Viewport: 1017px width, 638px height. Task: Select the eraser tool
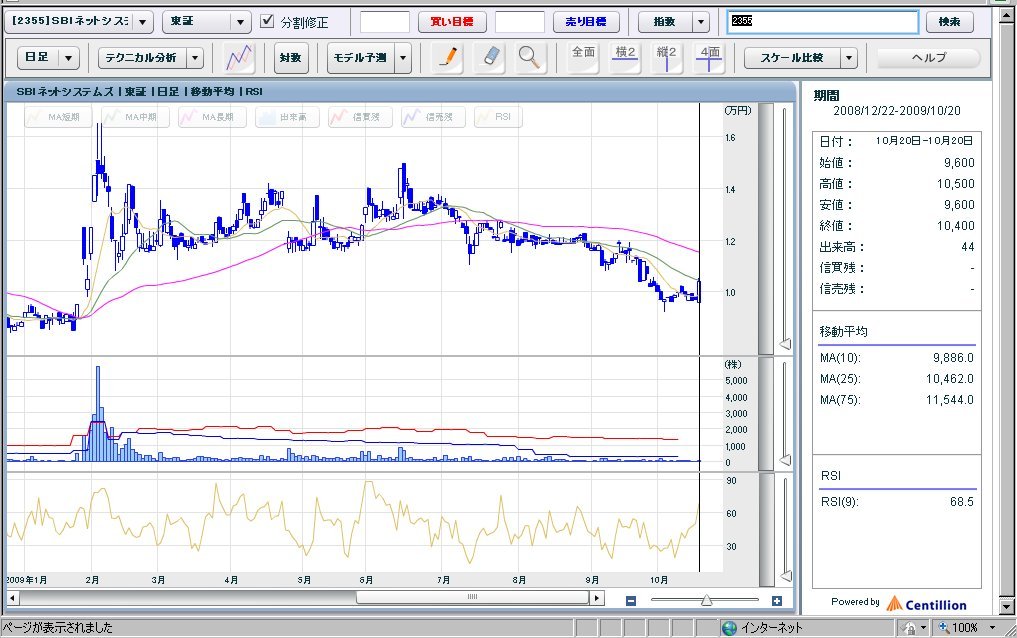(x=490, y=58)
